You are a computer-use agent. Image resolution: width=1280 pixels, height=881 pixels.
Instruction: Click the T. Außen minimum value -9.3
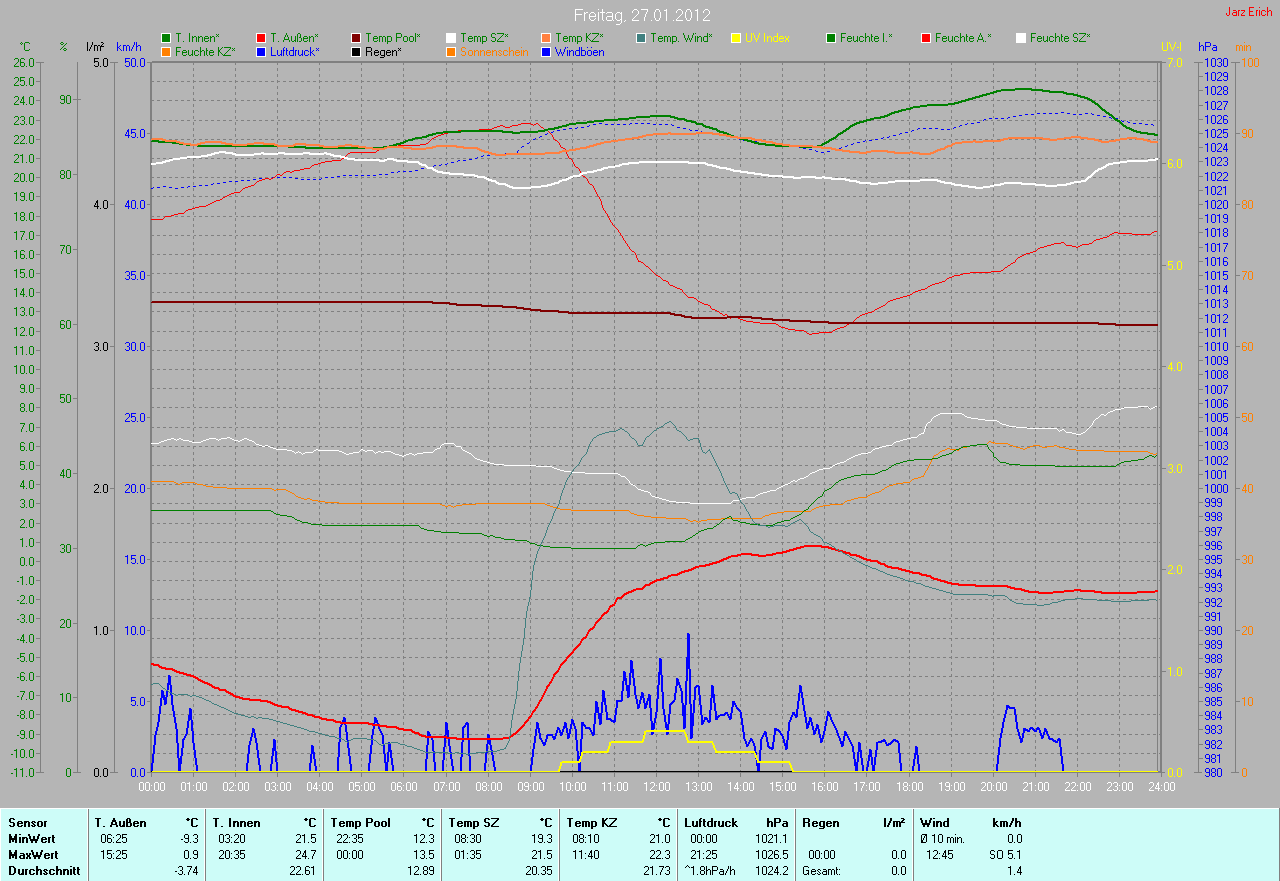188,839
